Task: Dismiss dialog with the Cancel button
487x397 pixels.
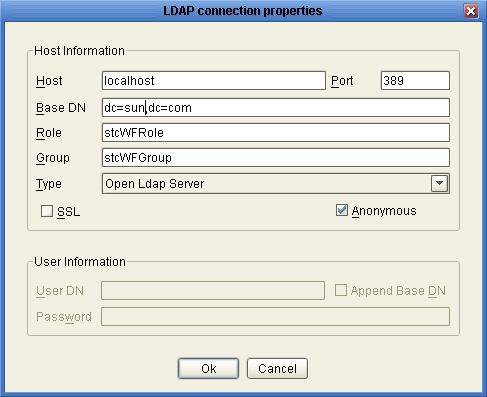Action: (x=277, y=368)
